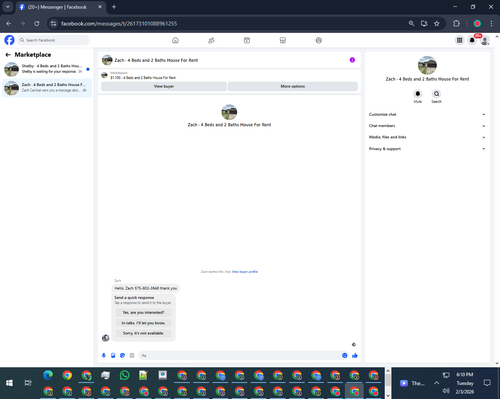Click the Zoom browser search magnifier icon
The image size is (500, 399).
411,23
